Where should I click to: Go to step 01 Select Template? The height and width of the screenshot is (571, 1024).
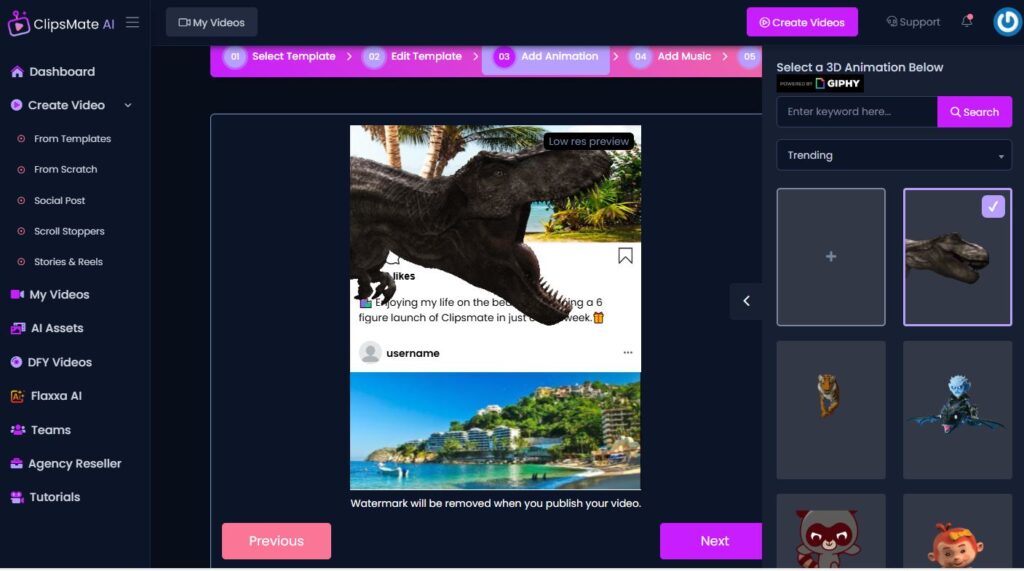280,57
